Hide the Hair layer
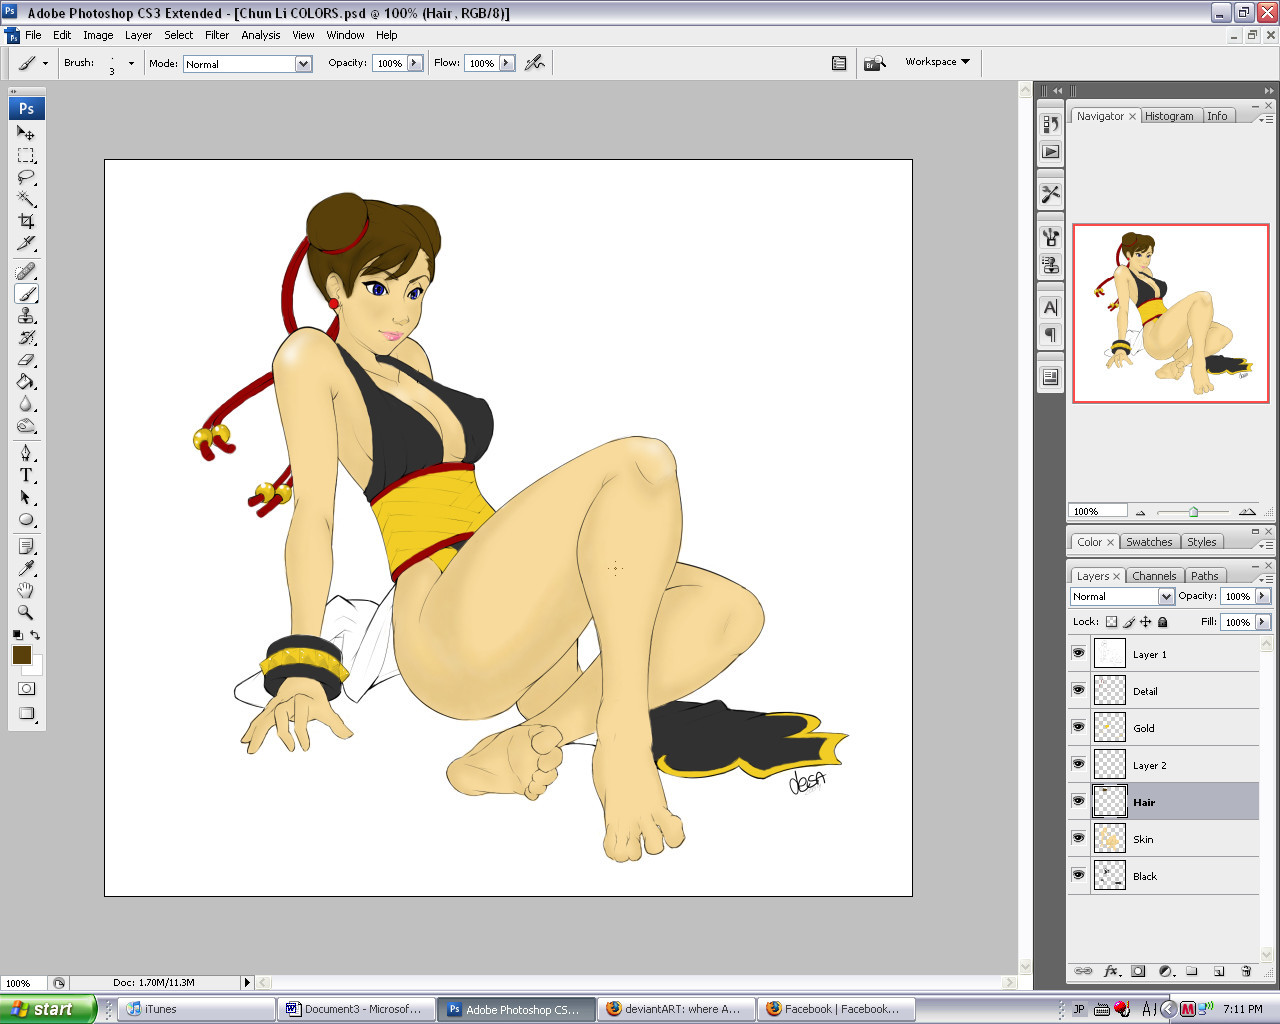 pyautogui.click(x=1078, y=801)
